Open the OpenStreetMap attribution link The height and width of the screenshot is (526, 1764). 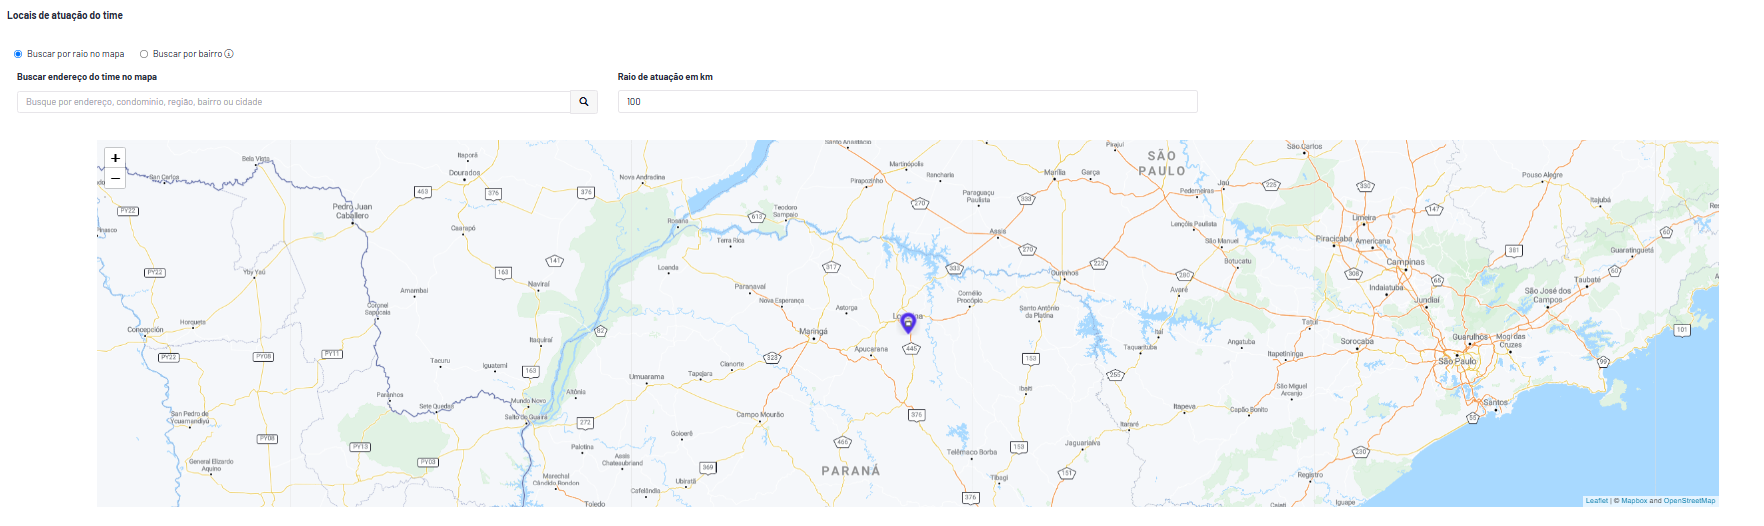tap(1689, 501)
